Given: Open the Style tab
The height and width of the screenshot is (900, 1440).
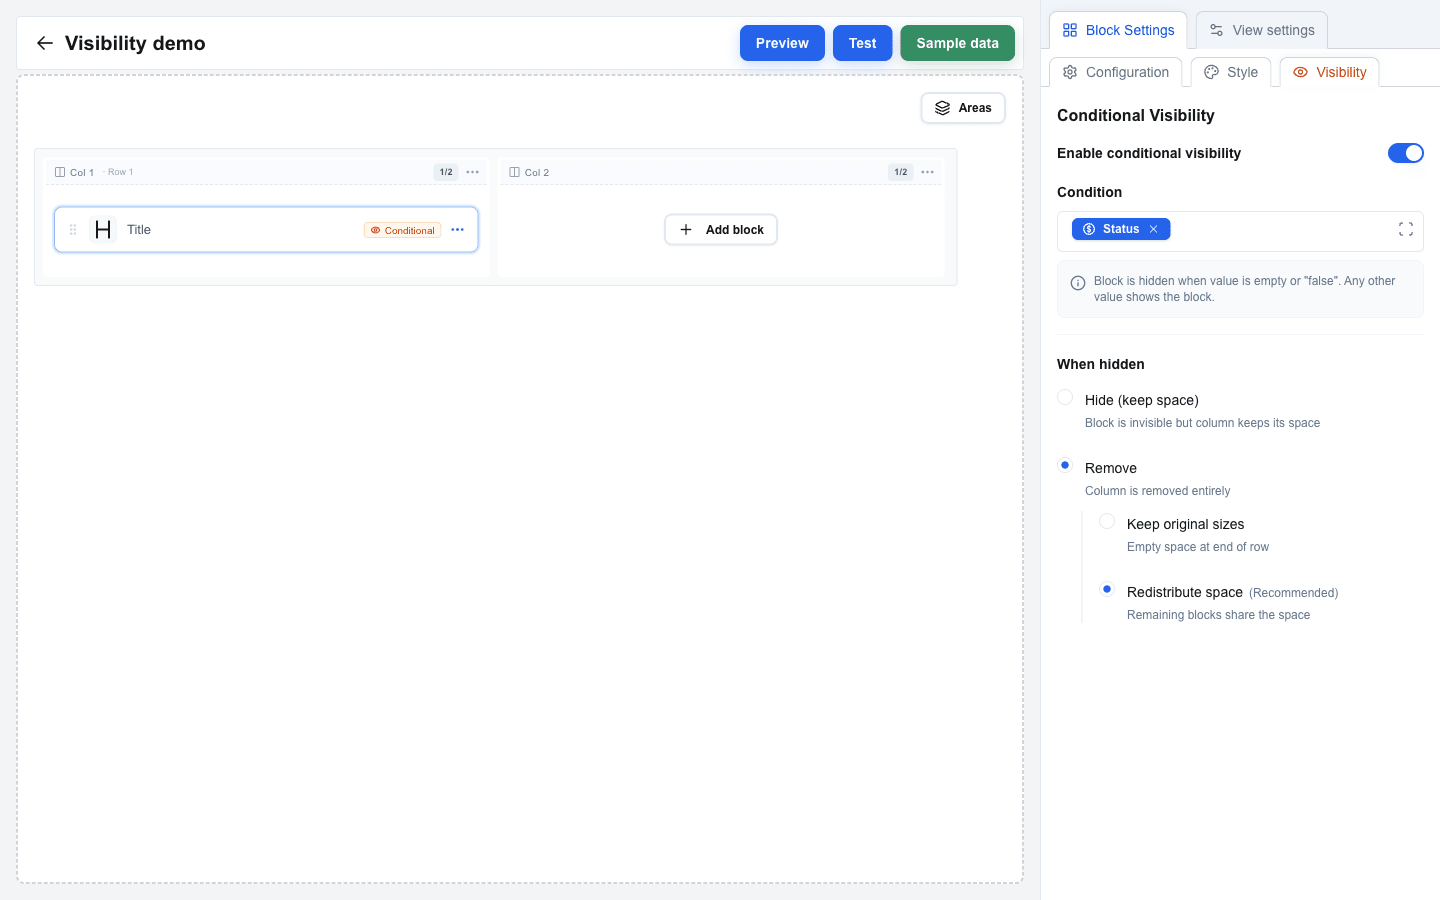Looking at the screenshot, I should [1231, 72].
